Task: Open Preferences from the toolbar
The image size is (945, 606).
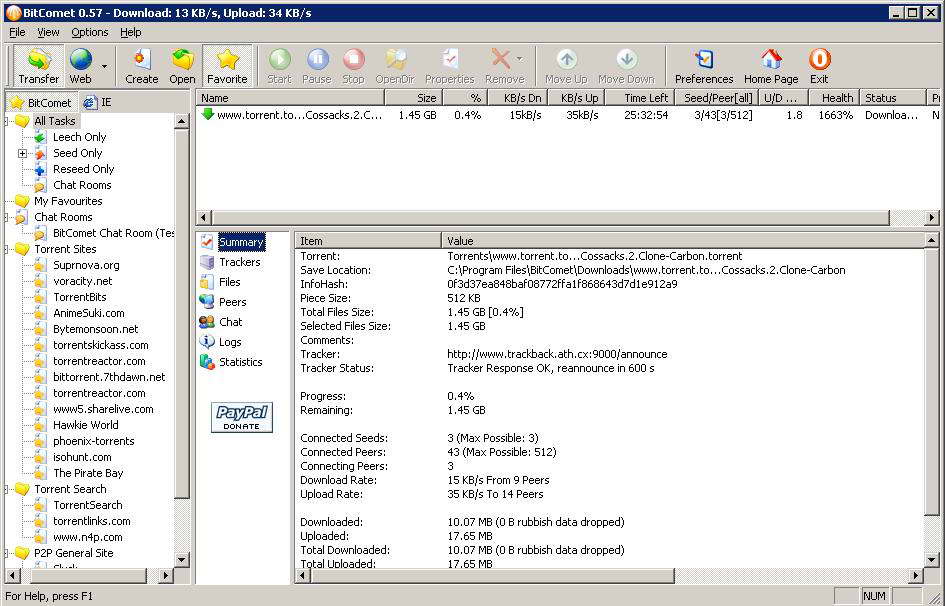Action: 704,66
